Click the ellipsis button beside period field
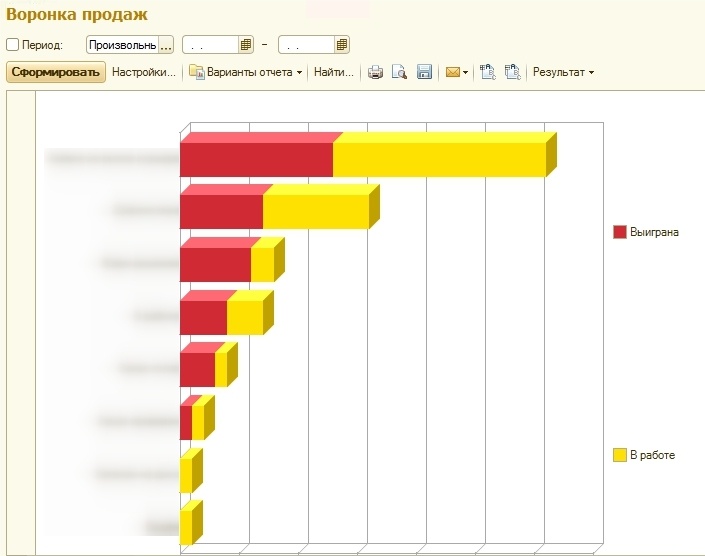This screenshot has width=705, height=556. coord(166,45)
